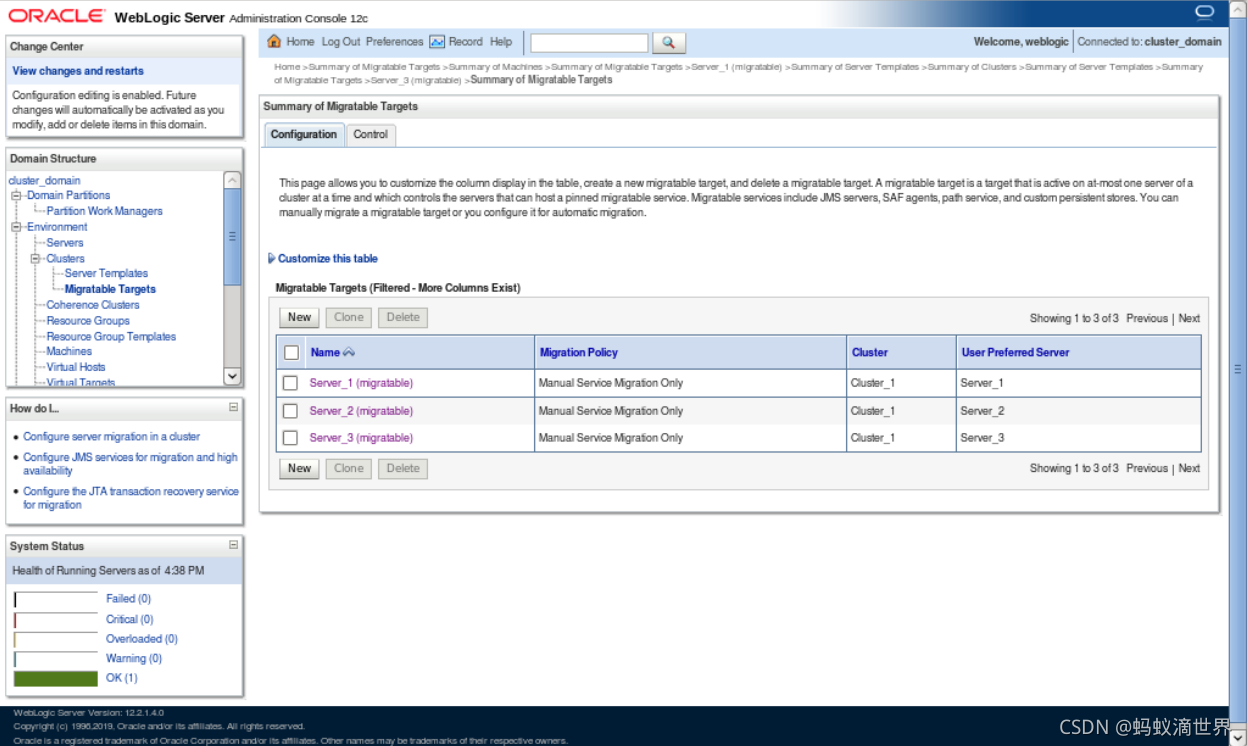
Task: Click the Failed (0) status link
Action: [x=128, y=599]
